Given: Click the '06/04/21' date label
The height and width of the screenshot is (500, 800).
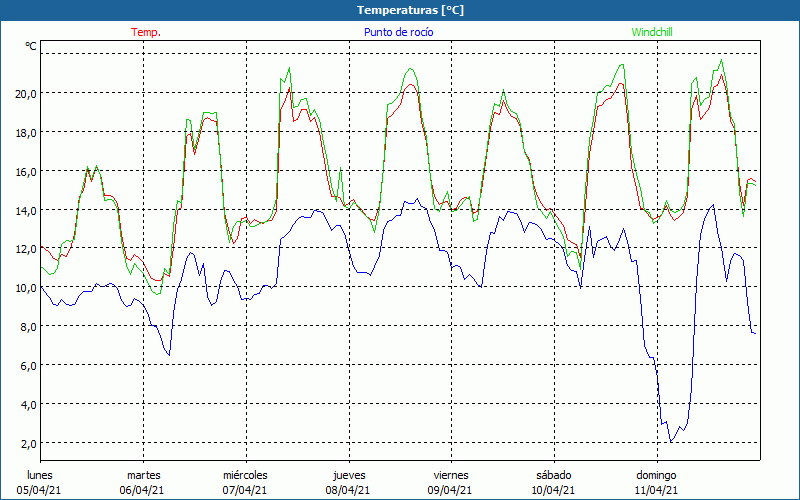Looking at the screenshot, I should 142,490.
